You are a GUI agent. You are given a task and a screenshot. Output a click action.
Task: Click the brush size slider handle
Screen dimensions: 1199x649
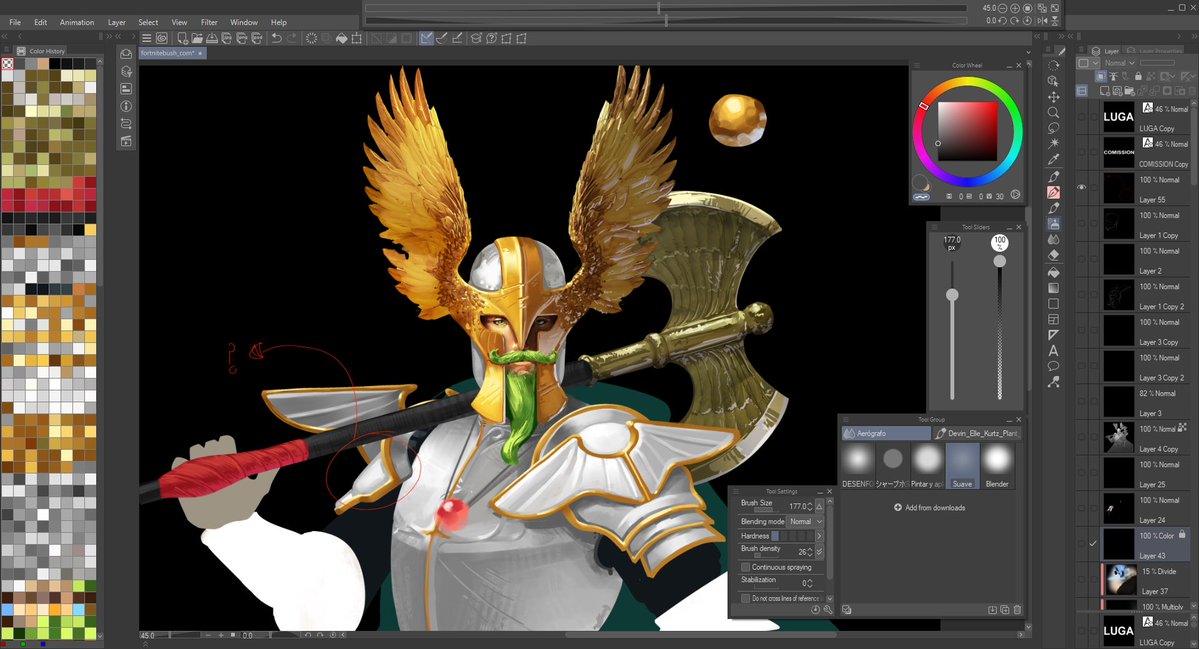point(952,295)
